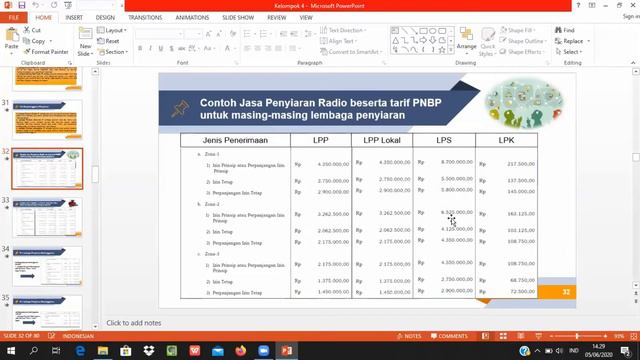The image size is (640, 360).
Task: Click the slide title text box
Action: [x=321, y=109]
